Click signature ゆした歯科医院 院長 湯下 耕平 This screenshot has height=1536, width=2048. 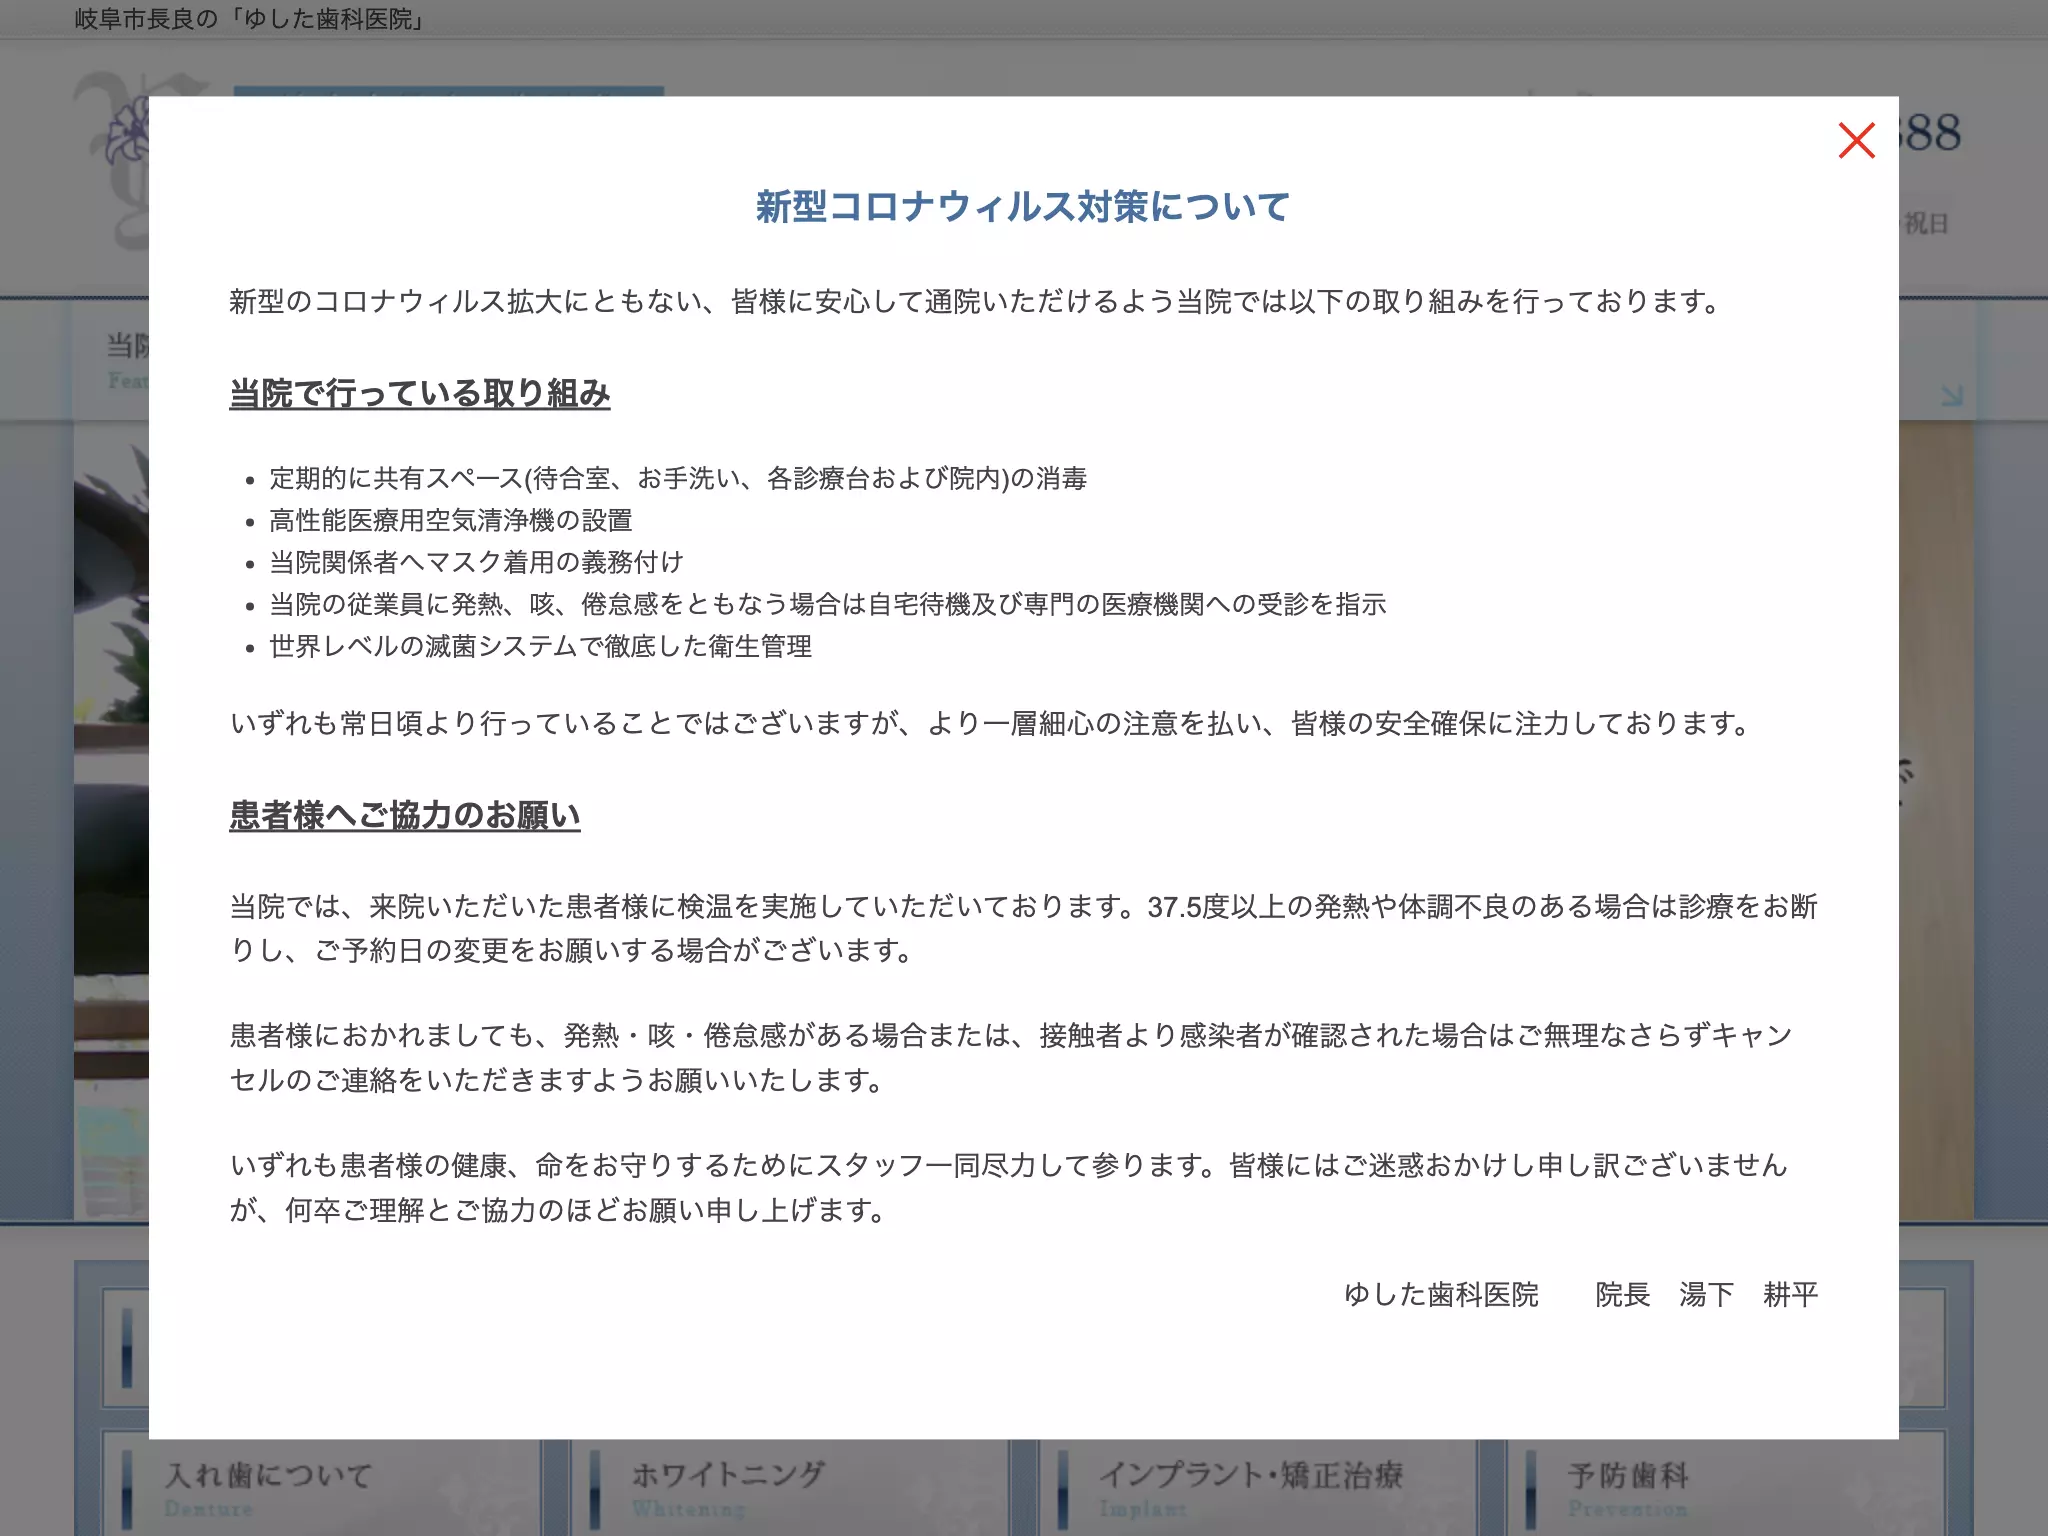click(x=1580, y=1294)
